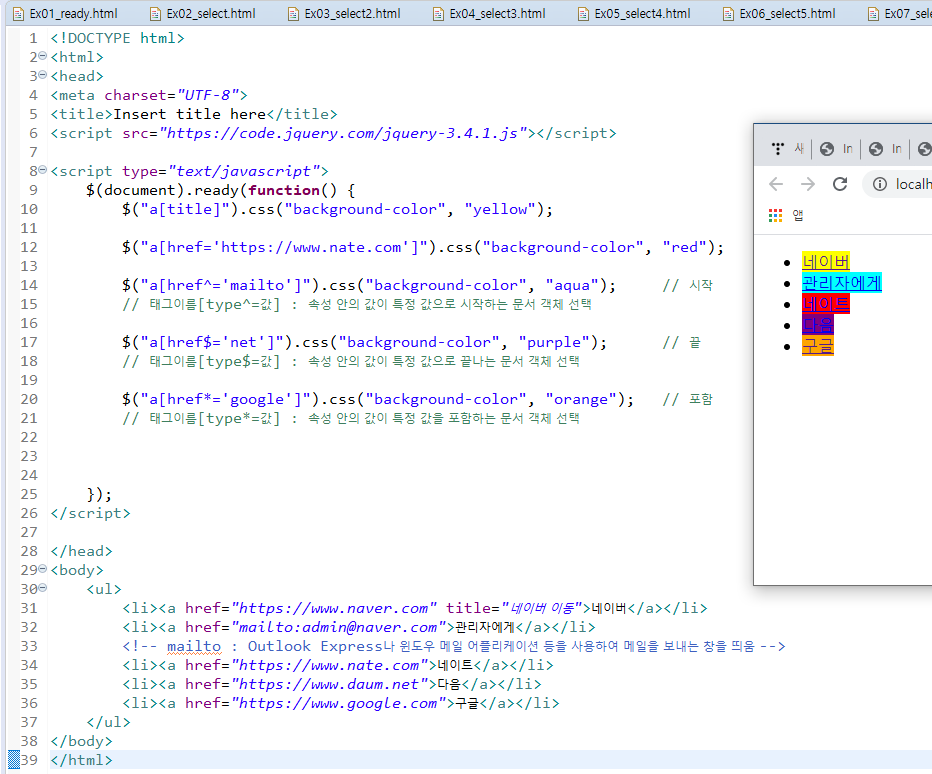Click line number 25 in the gutter
This screenshot has height=774, width=932.
coord(29,495)
